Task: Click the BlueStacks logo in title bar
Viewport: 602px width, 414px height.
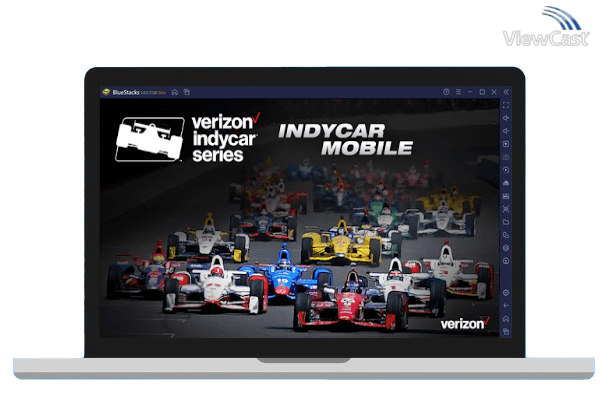Action: [x=106, y=92]
